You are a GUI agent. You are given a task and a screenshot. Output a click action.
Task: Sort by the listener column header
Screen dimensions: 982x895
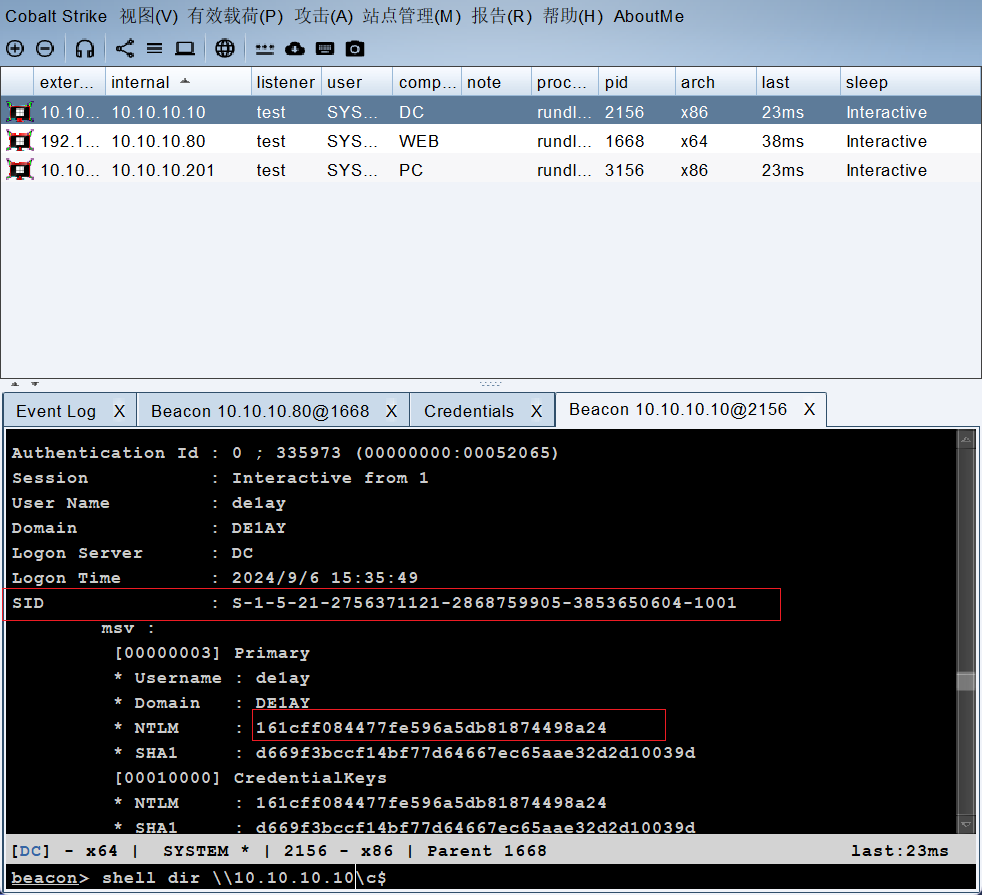coord(286,82)
